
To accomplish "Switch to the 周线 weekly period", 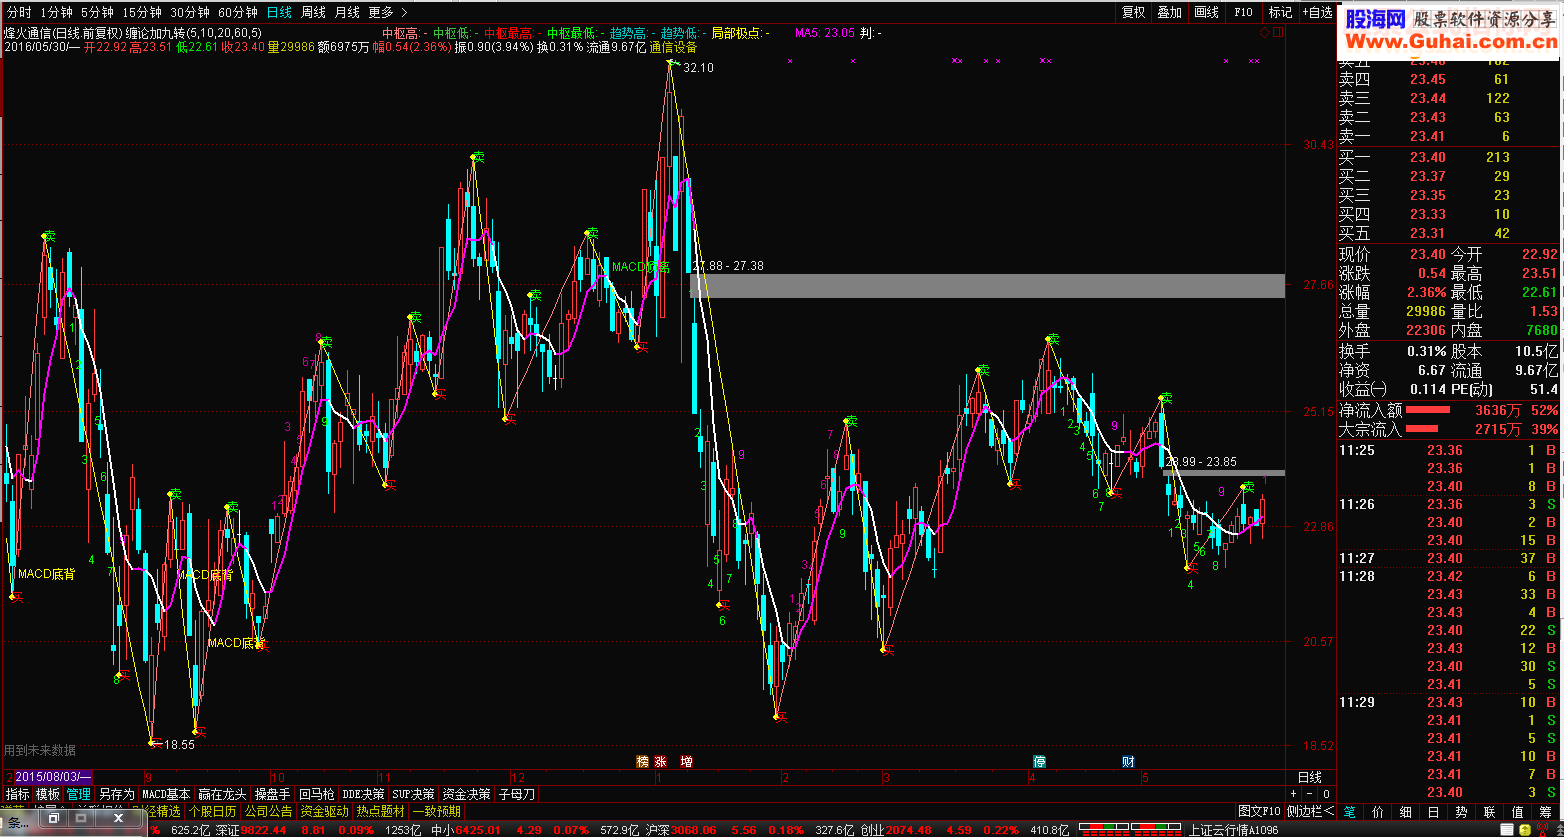I will click(x=313, y=12).
